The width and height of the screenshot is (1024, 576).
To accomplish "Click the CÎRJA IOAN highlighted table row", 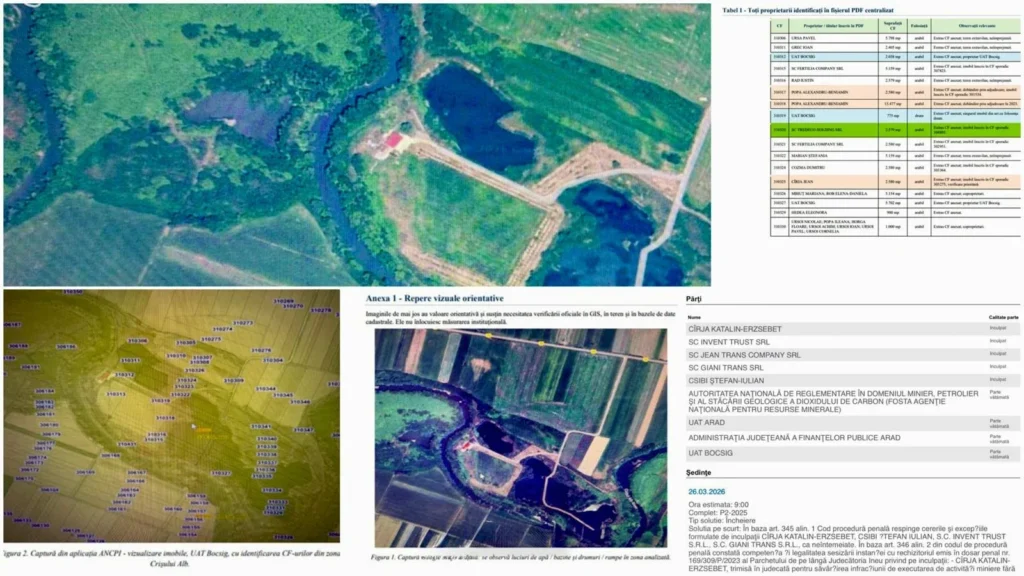I will (x=895, y=182).
